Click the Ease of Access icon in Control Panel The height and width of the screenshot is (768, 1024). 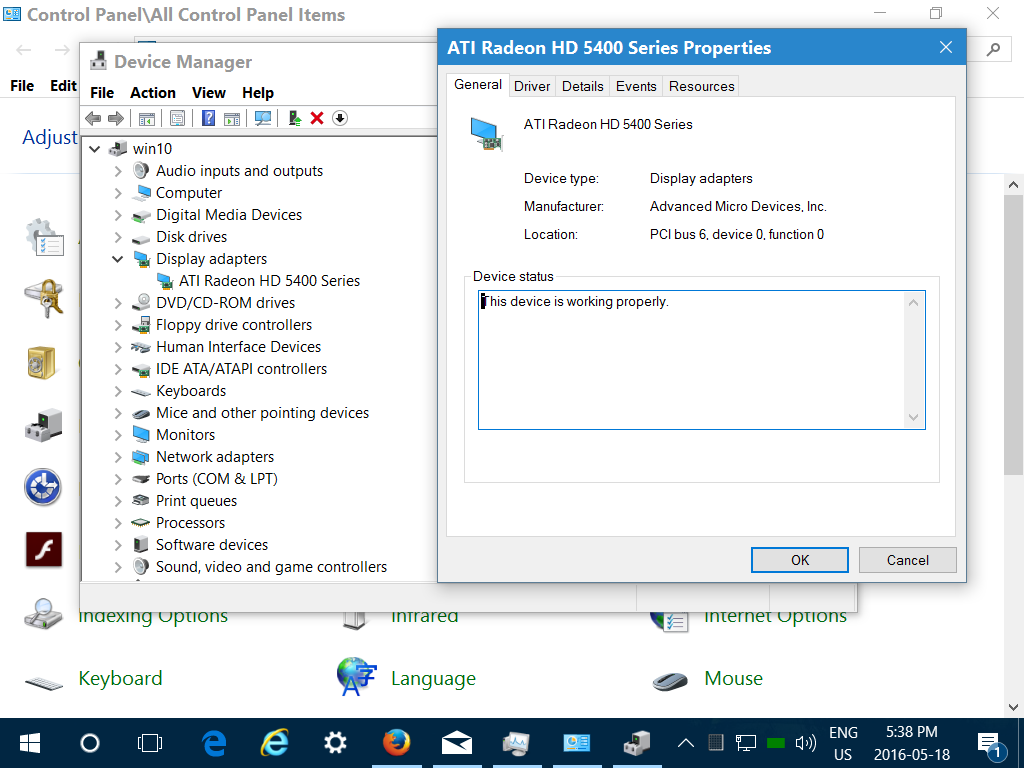click(x=43, y=487)
